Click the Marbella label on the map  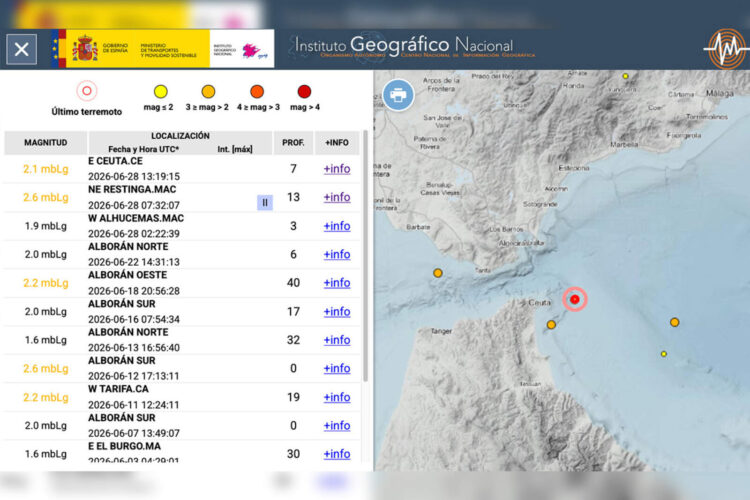point(624,144)
